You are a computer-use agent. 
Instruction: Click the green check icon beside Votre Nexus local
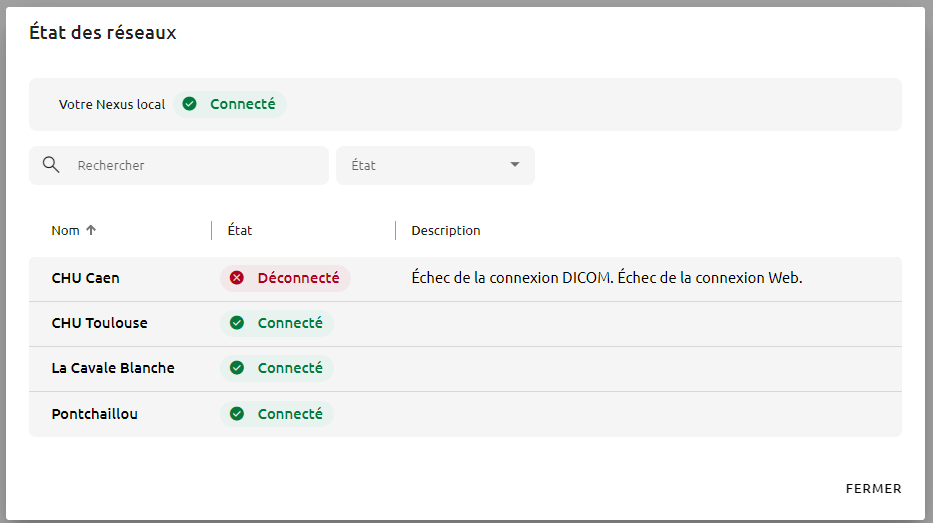point(189,104)
